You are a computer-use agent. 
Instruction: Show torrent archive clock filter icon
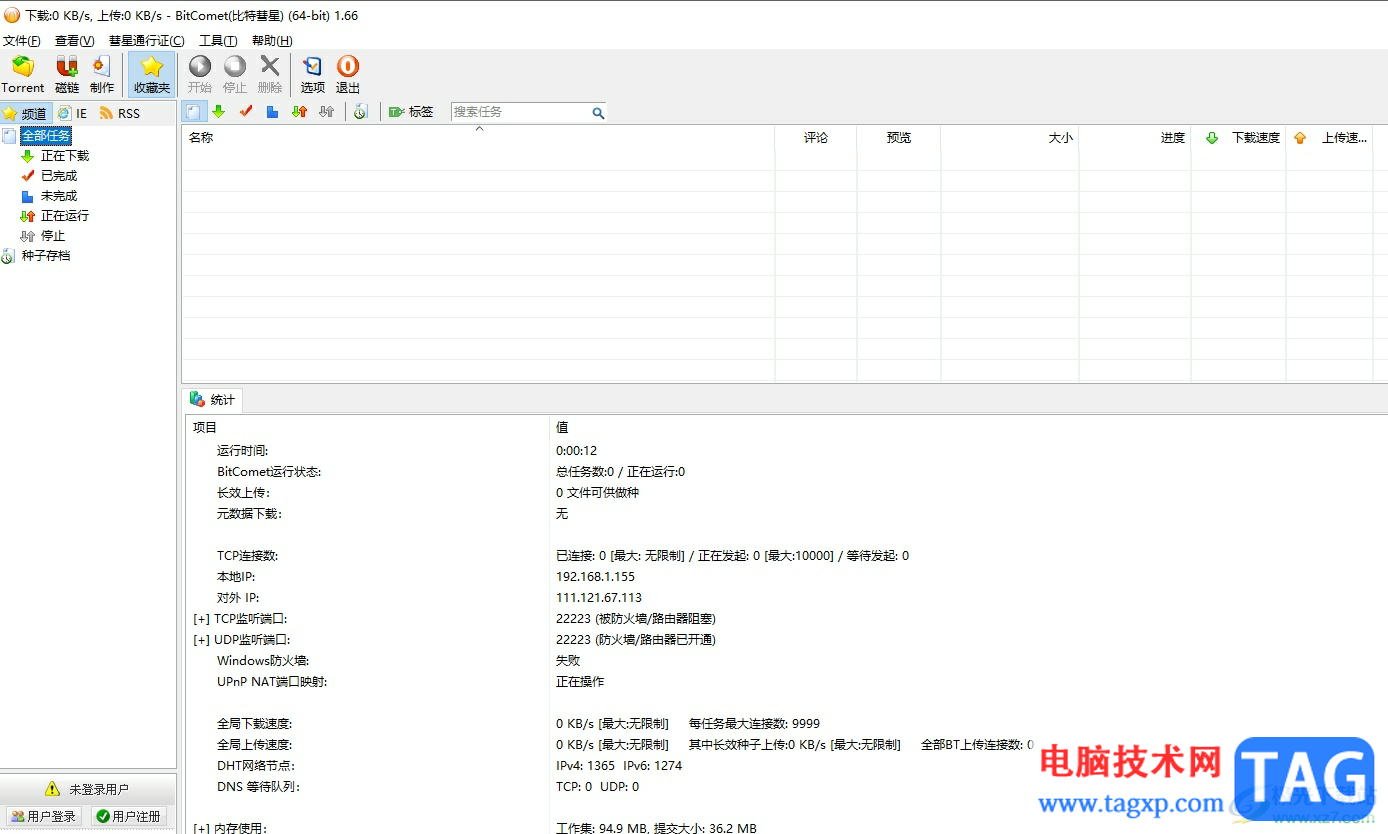click(361, 112)
